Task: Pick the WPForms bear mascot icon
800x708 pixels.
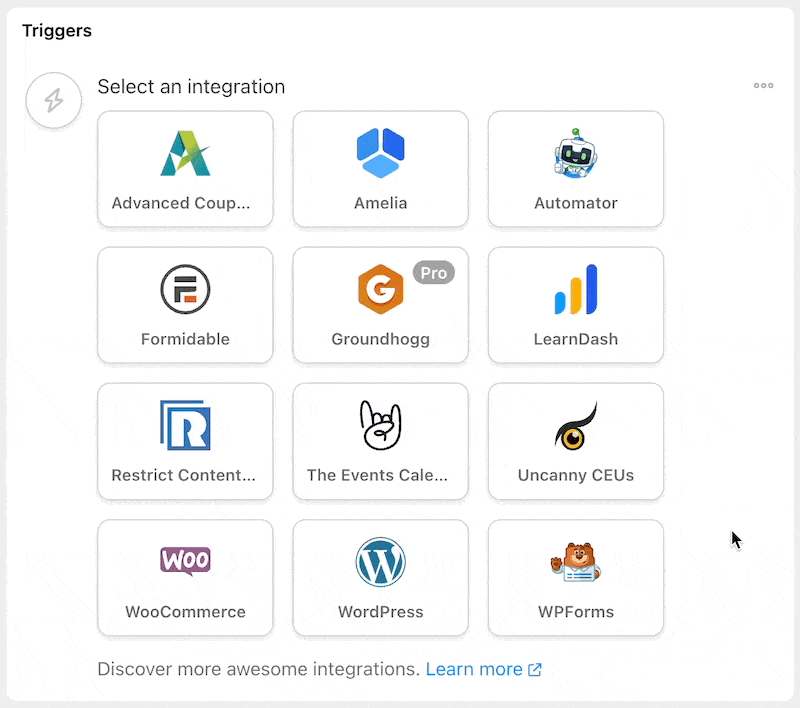Action: click(x=576, y=562)
